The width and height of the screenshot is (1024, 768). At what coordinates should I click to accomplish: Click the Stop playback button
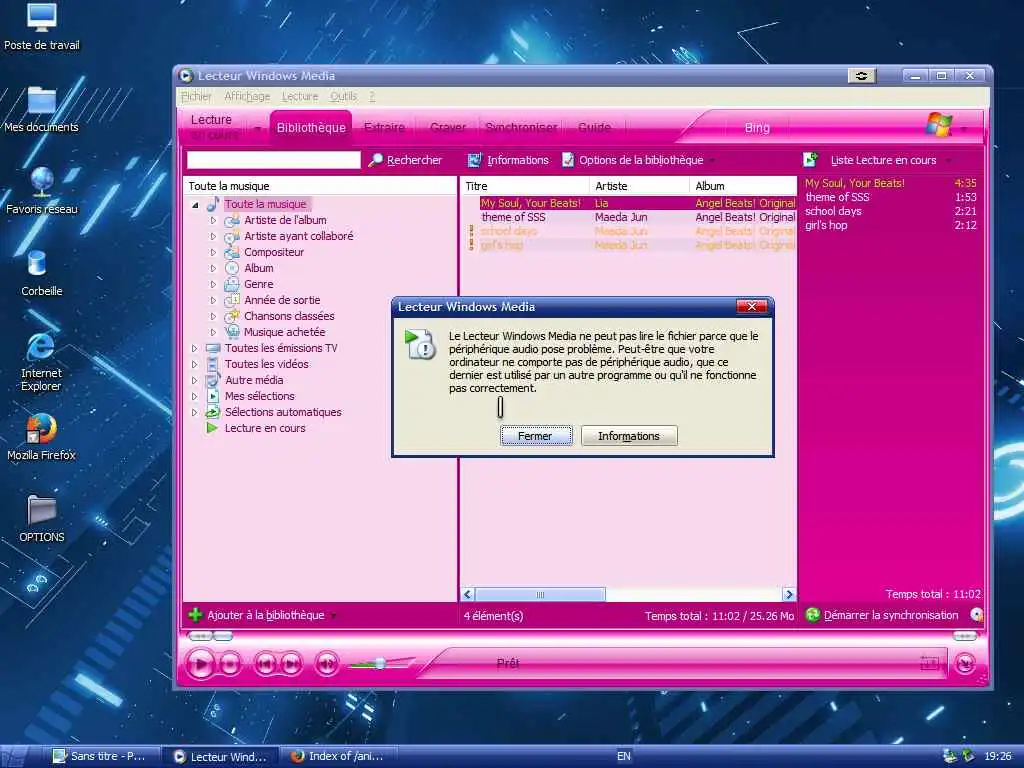click(230, 664)
